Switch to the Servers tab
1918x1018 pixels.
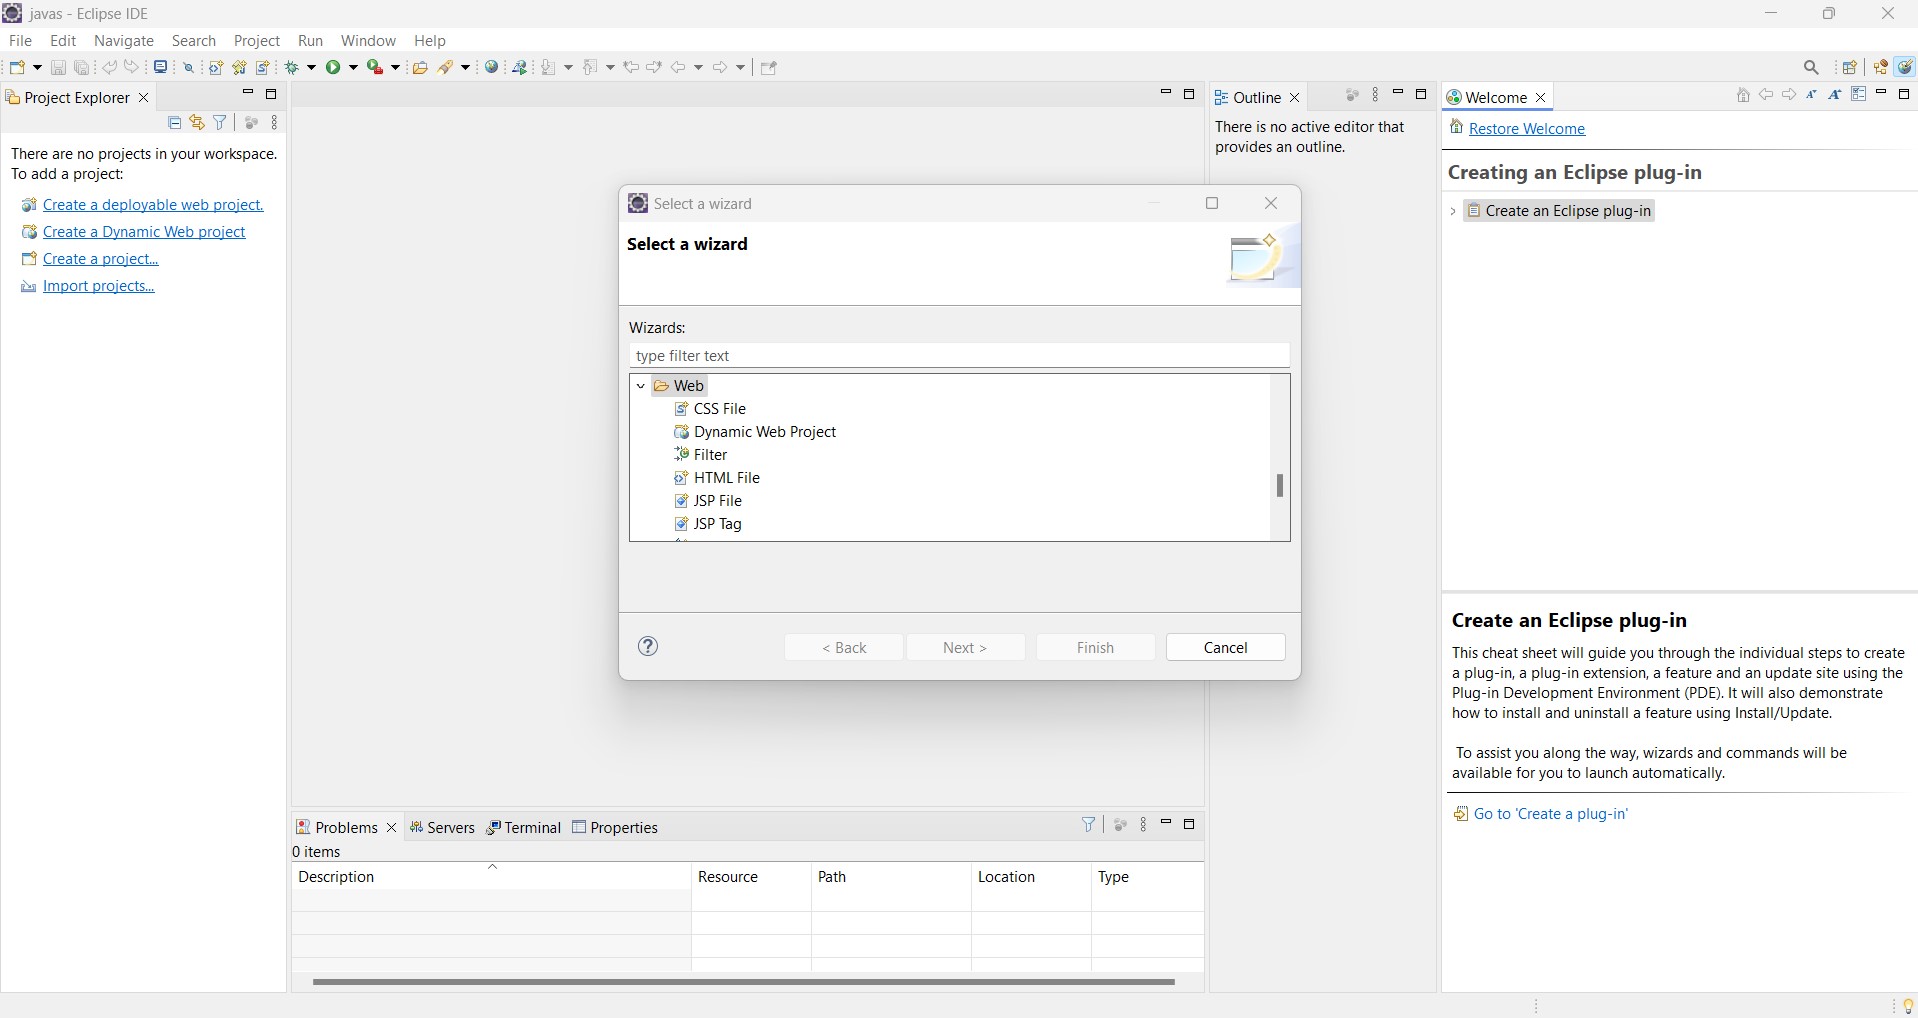click(x=442, y=828)
